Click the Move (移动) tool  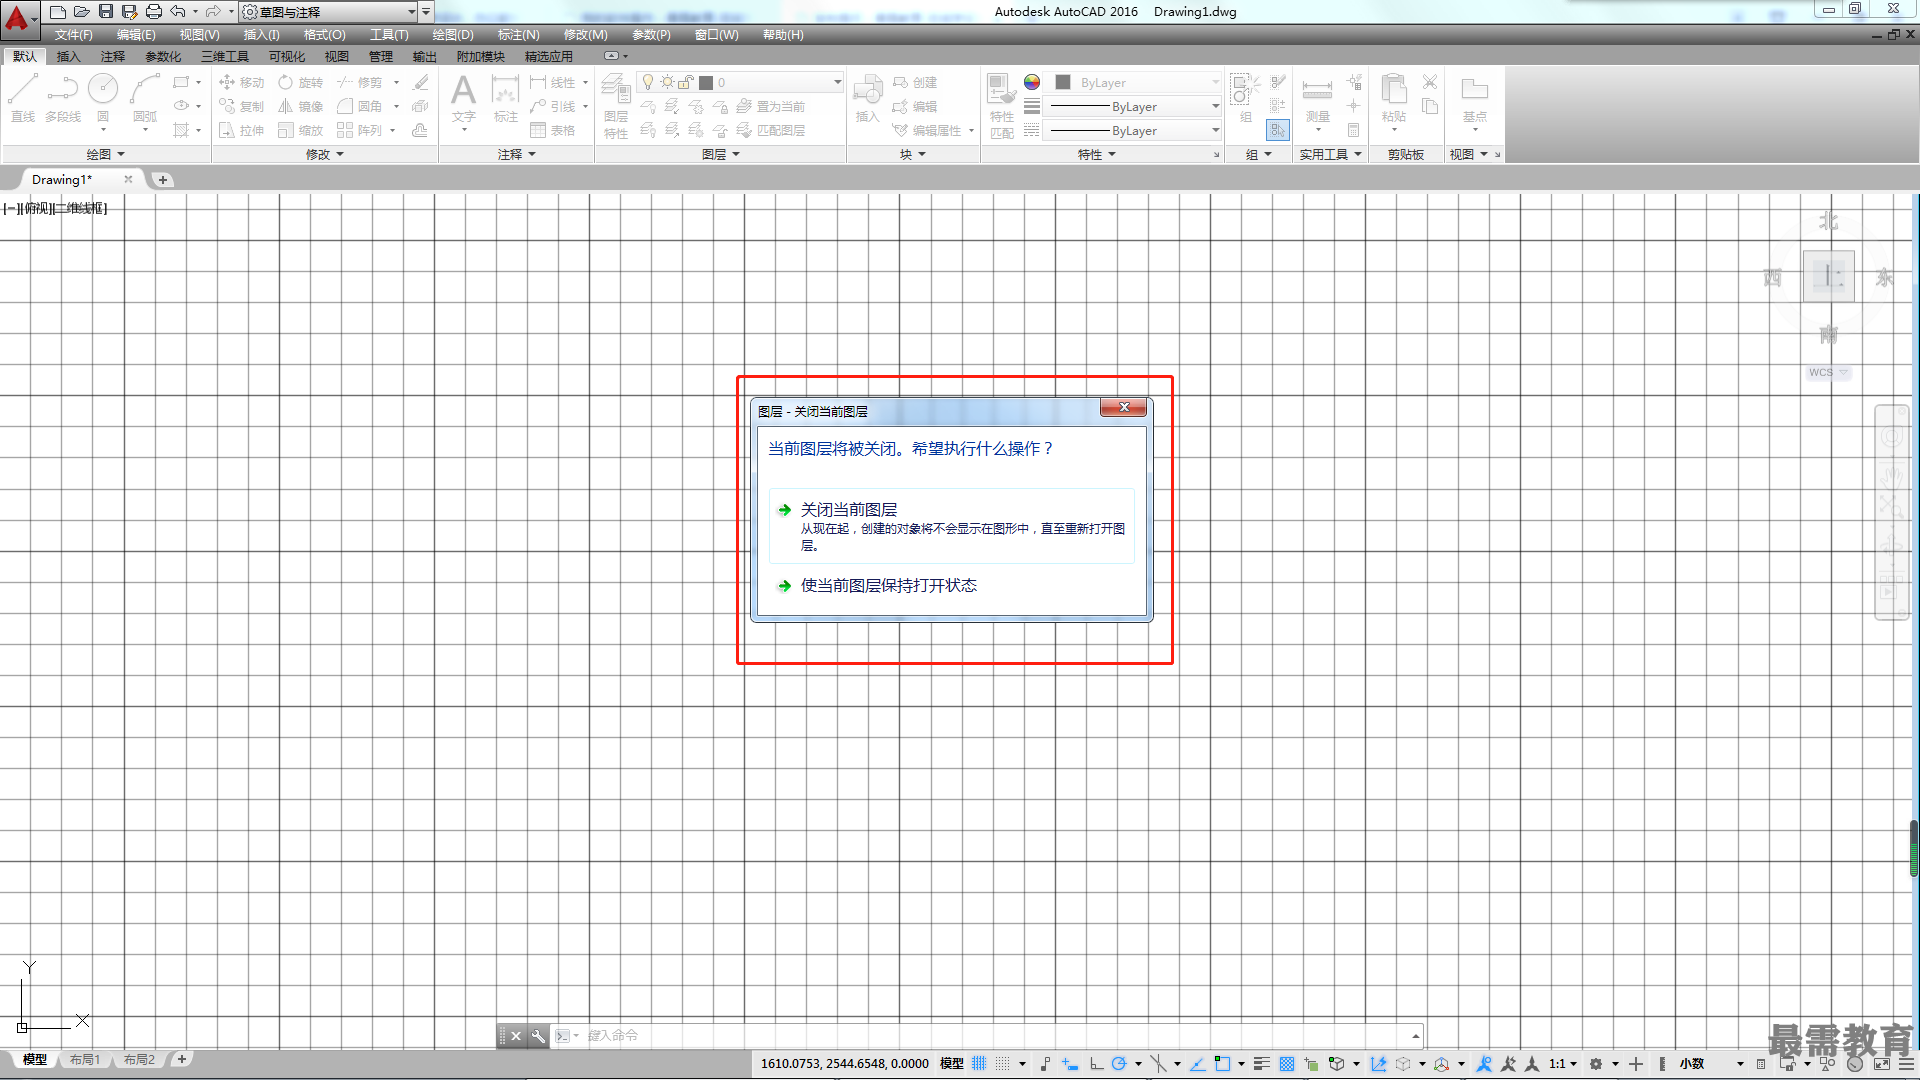click(242, 82)
